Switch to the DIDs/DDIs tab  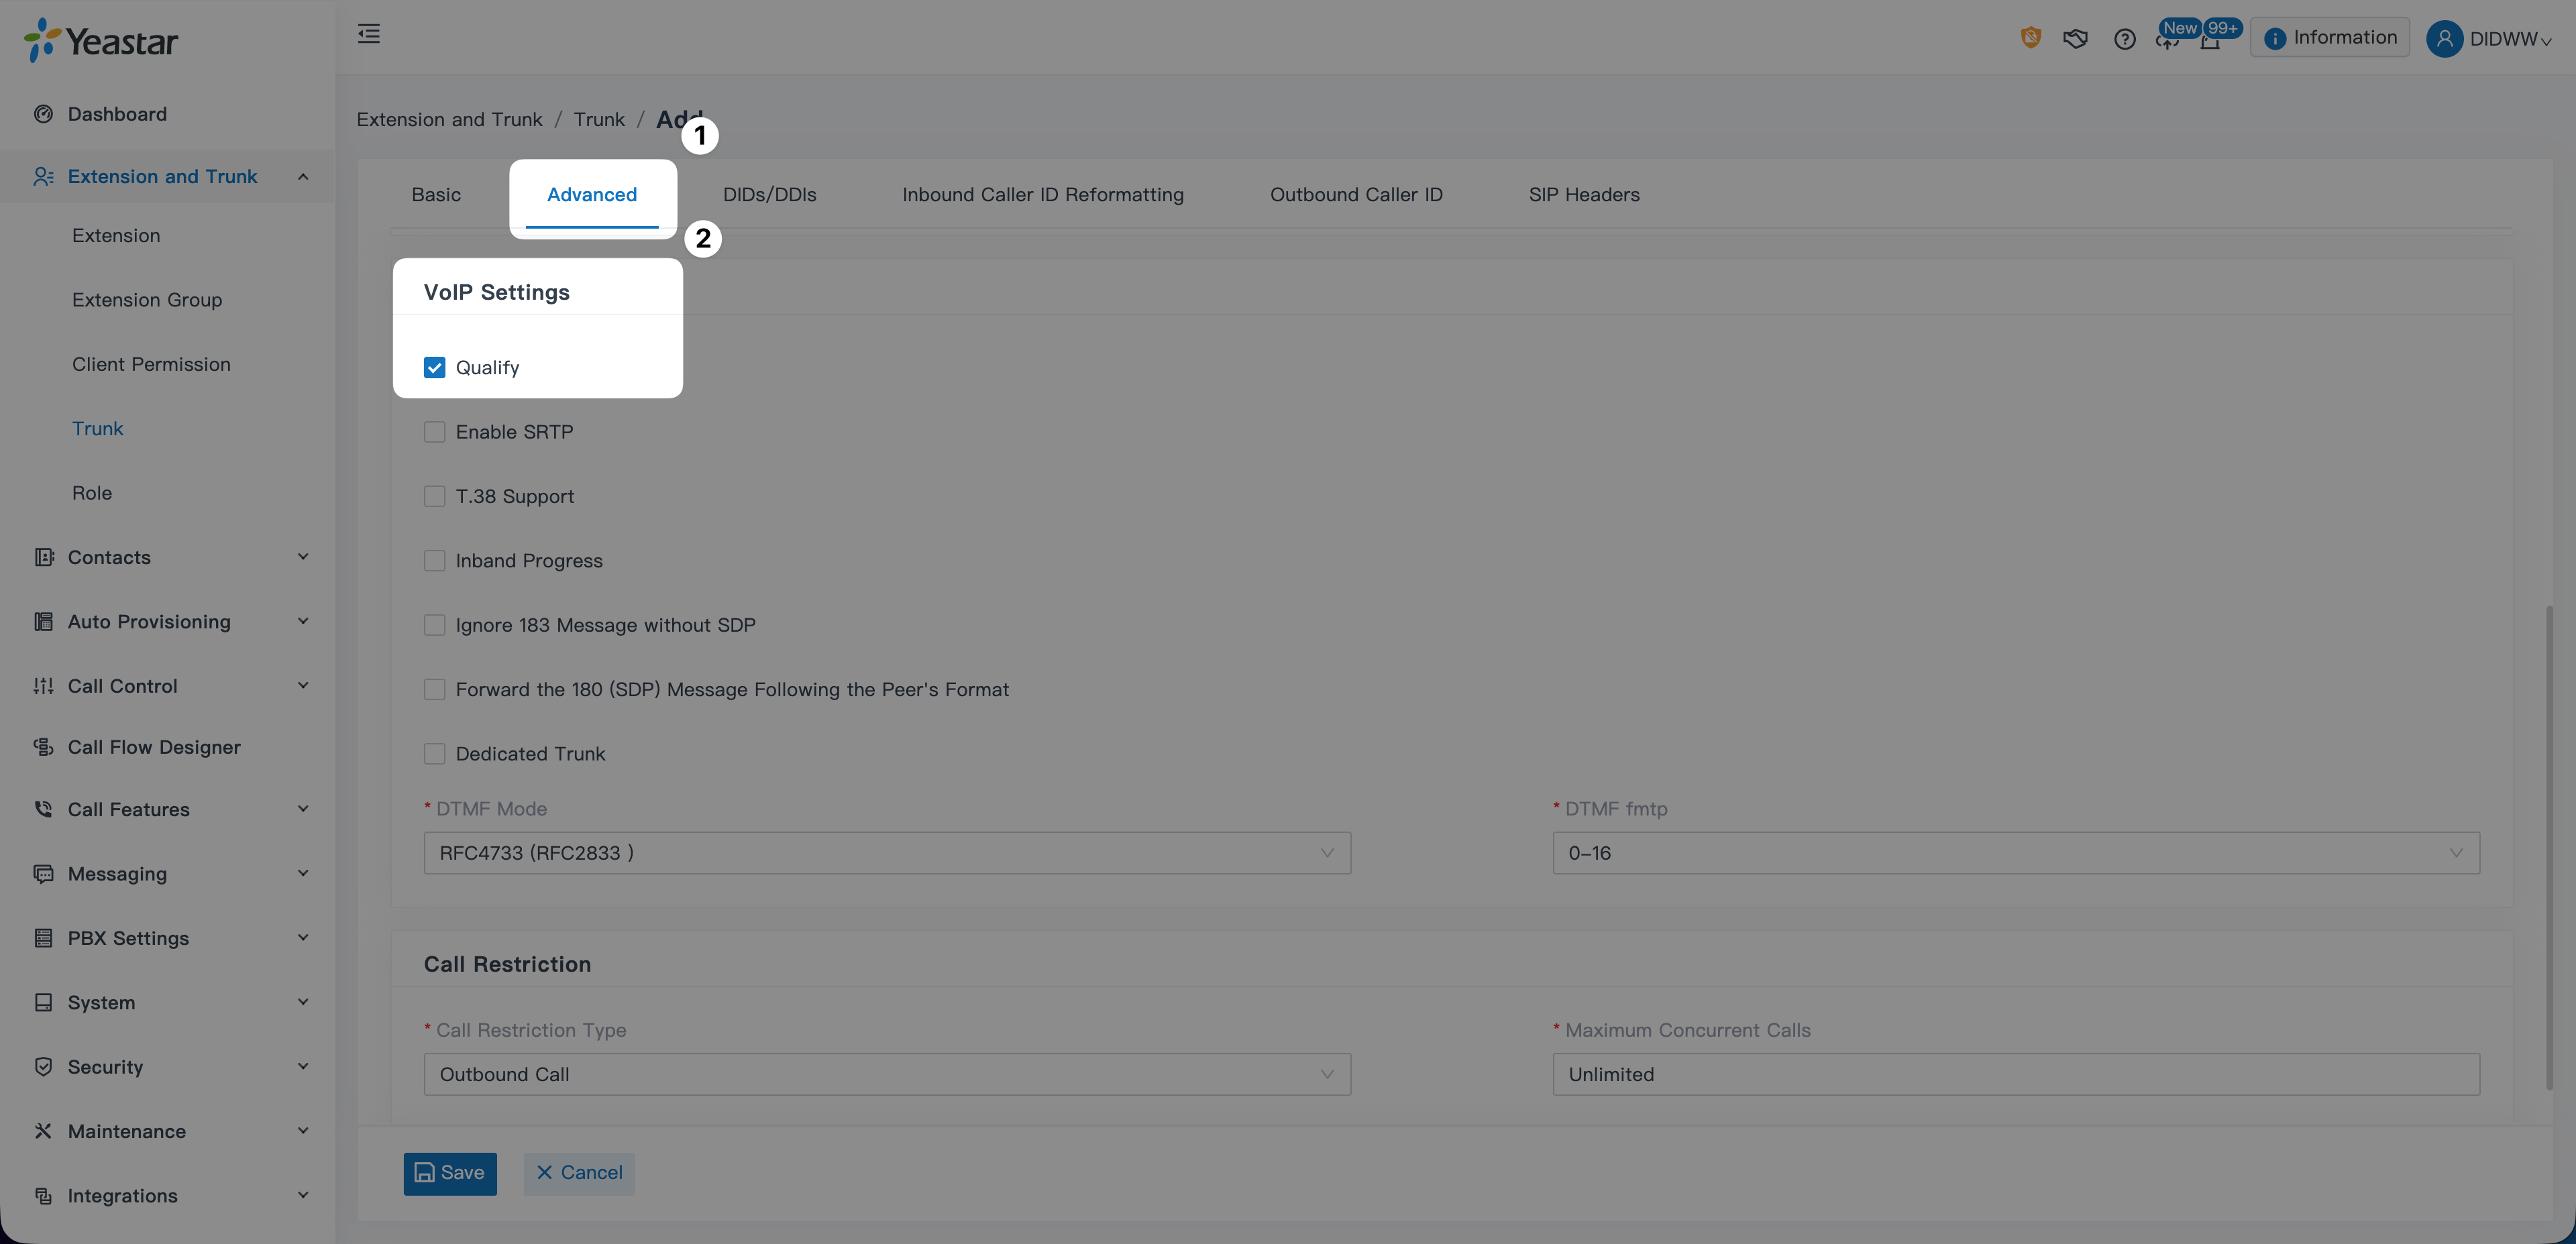769,195
